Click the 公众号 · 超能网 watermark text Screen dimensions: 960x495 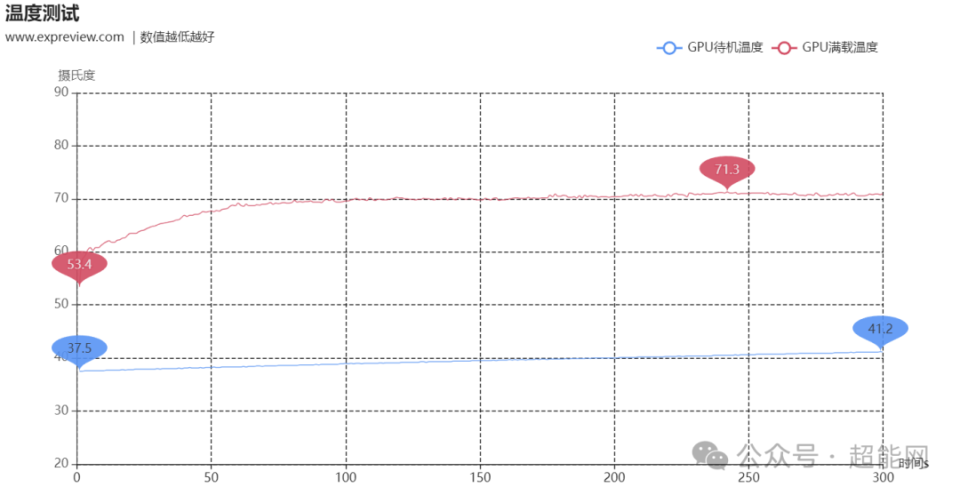pyautogui.click(x=833, y=455)
